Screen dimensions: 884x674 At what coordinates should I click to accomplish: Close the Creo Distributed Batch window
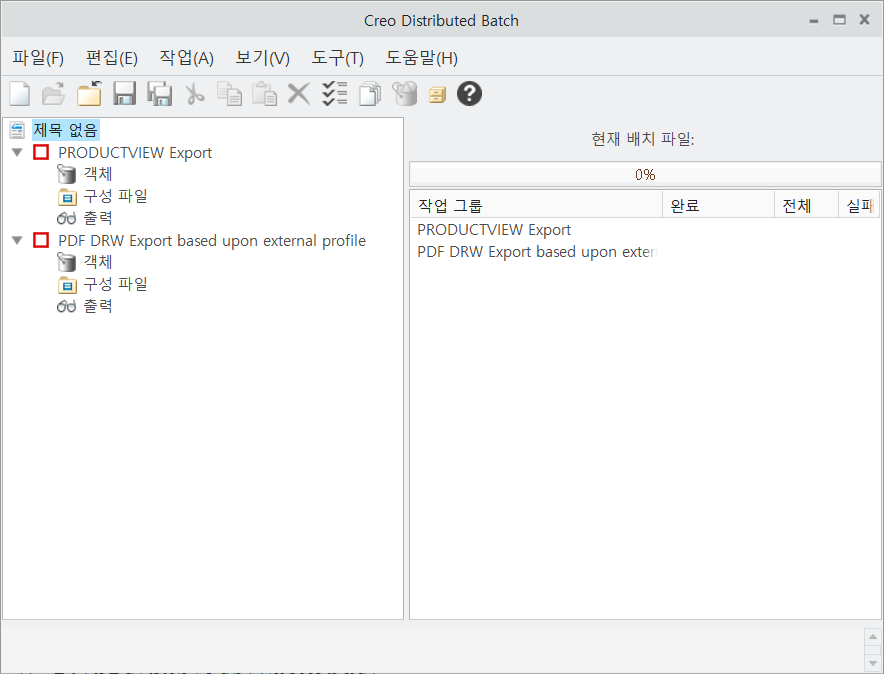864,20
